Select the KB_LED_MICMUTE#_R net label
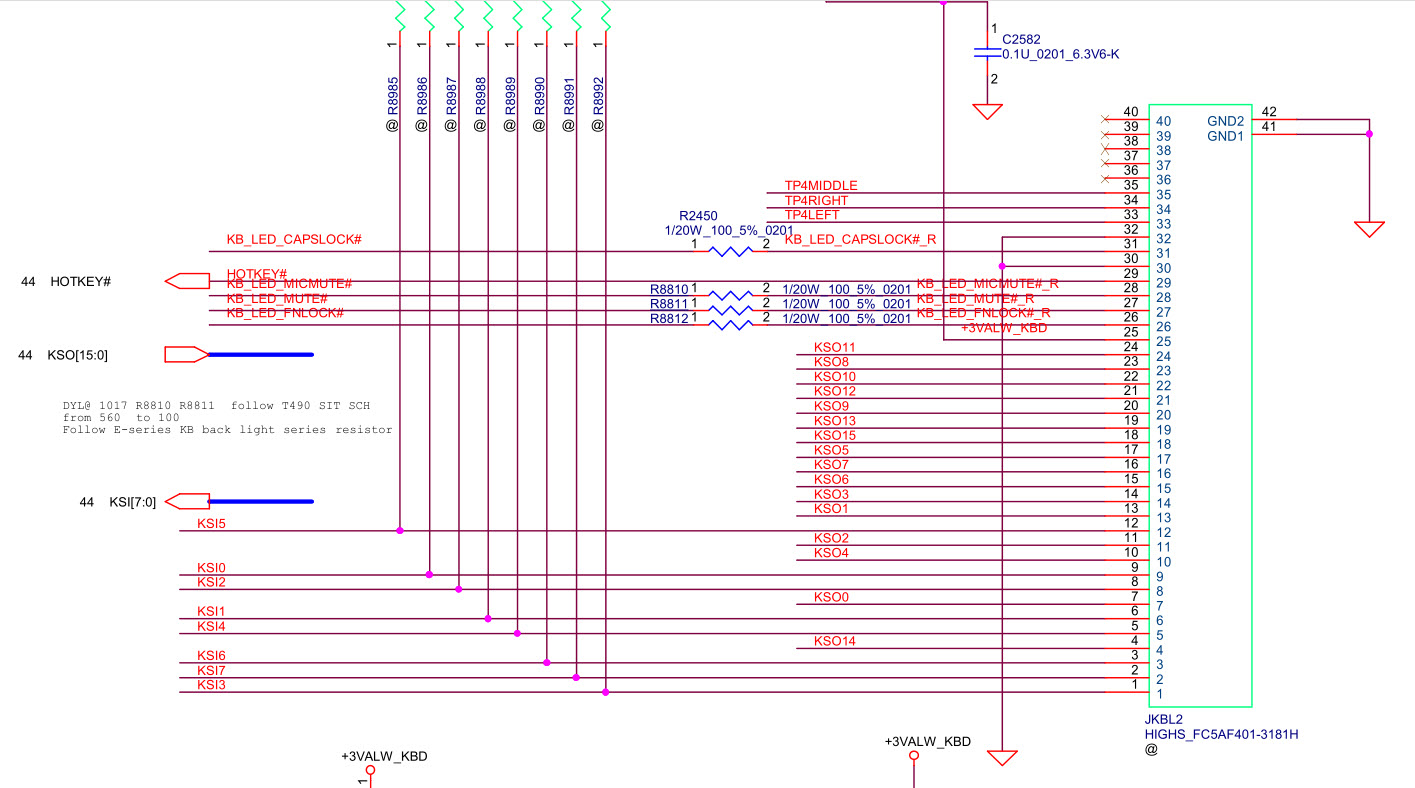Viewport: 1415px width, 788px height. coord(987,284)
